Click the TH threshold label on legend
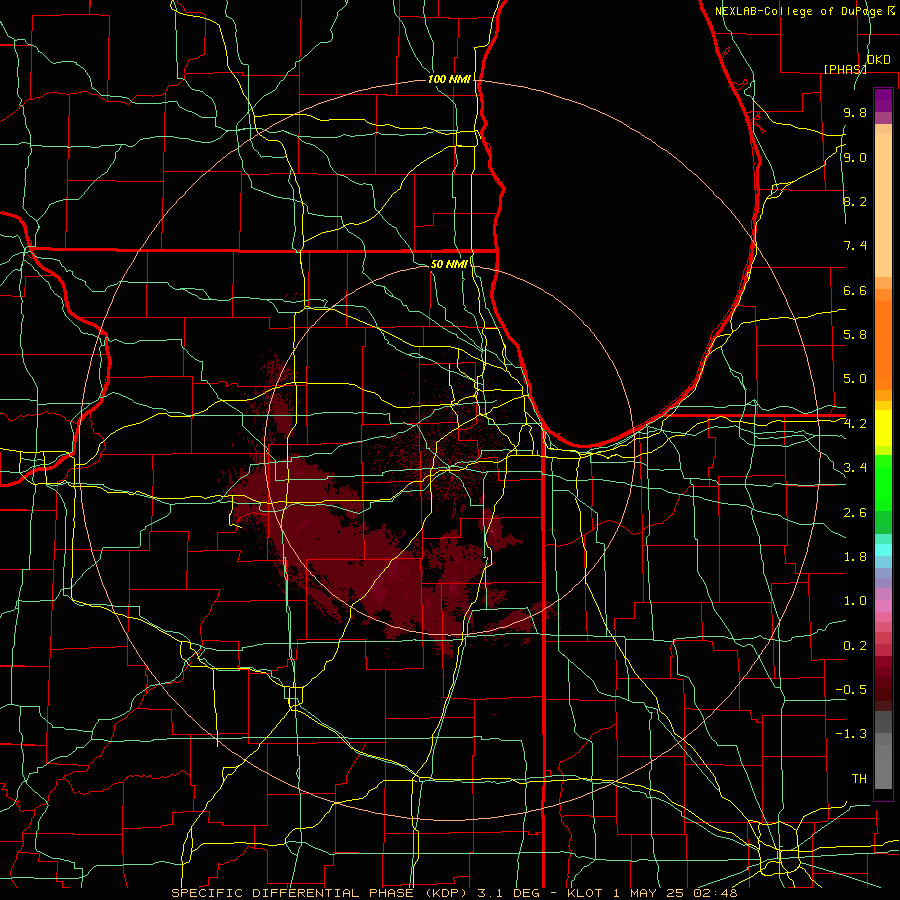This screenshot has height=900, width=900. 859,779
